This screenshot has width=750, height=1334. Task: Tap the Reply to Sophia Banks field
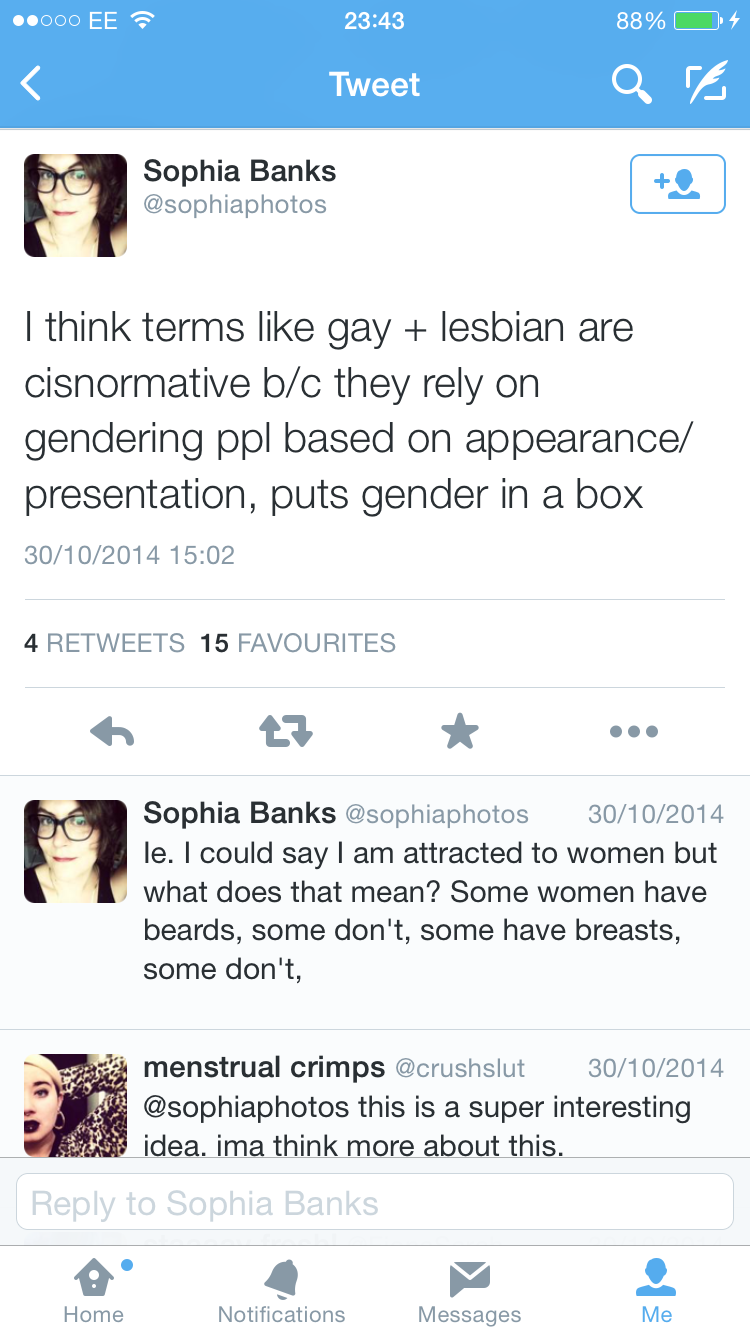[375, 1203]
